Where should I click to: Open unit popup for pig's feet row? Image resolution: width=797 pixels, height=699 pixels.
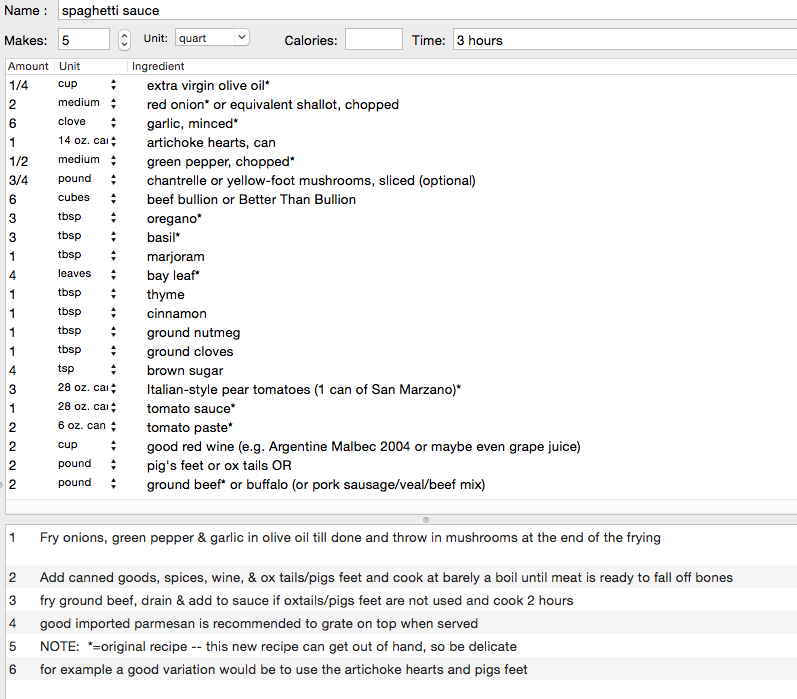pos(113,465)
